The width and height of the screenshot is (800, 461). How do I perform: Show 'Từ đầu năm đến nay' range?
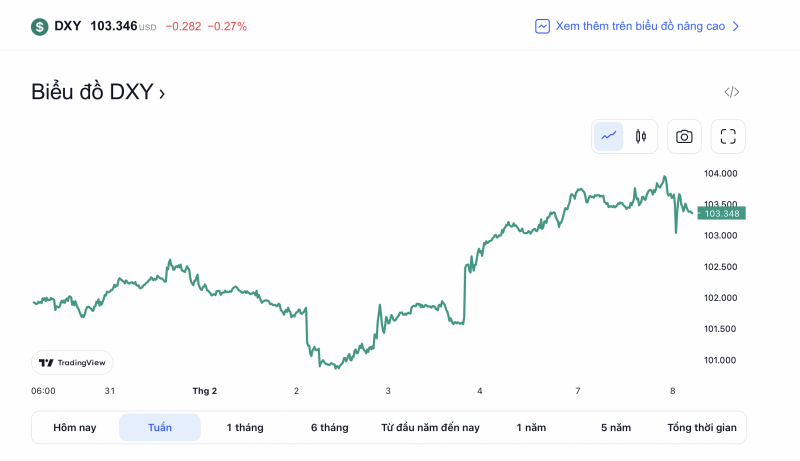pyautogui.click(x=430, y=428)
